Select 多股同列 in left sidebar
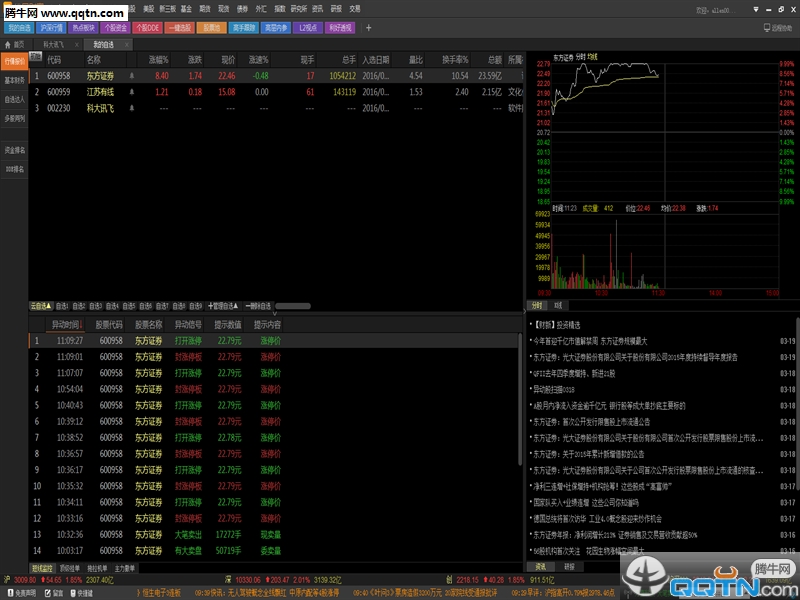 (x=14, y=118)
